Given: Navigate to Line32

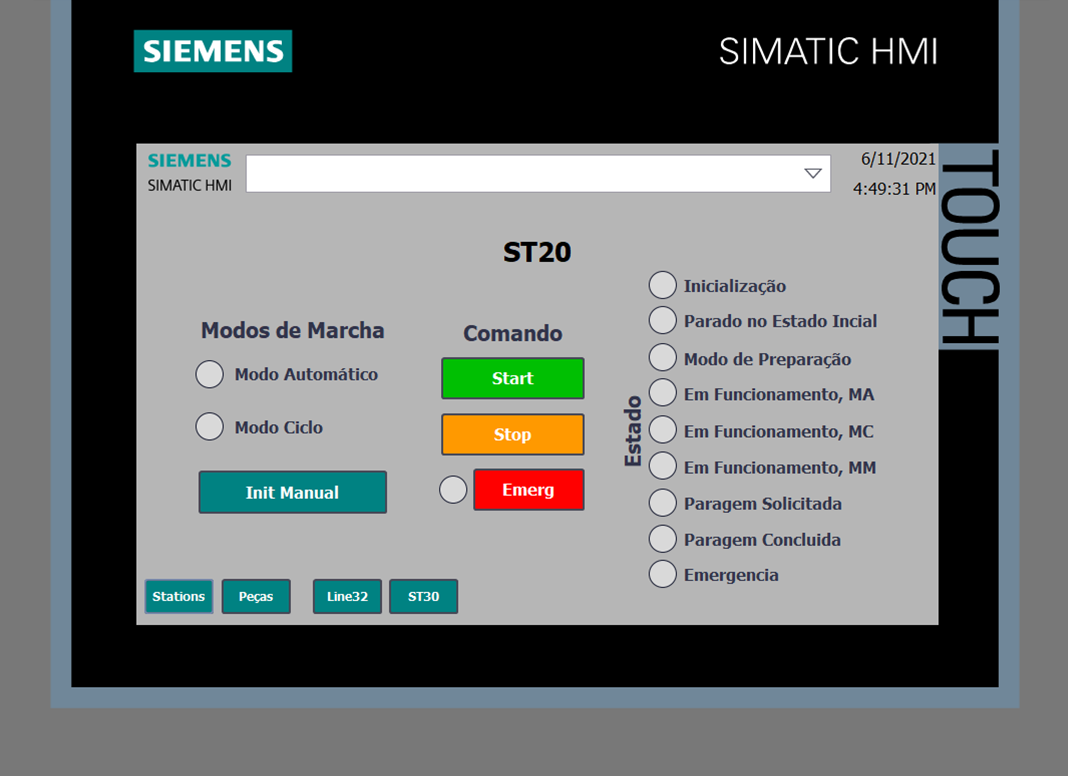Looking at the screenshot, I should 347,596.
